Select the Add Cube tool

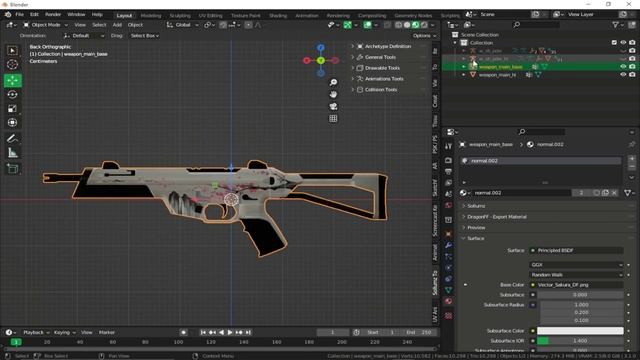(x=12, y=169)
